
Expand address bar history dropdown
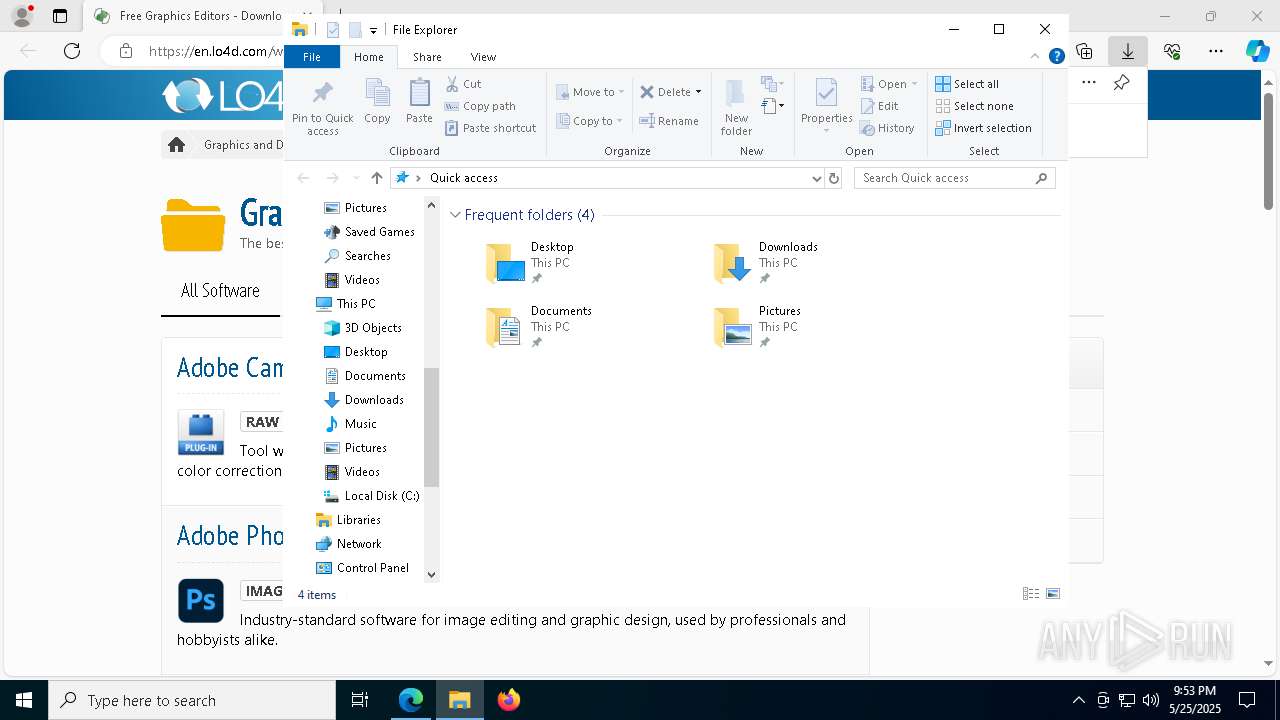click(817, 178)
